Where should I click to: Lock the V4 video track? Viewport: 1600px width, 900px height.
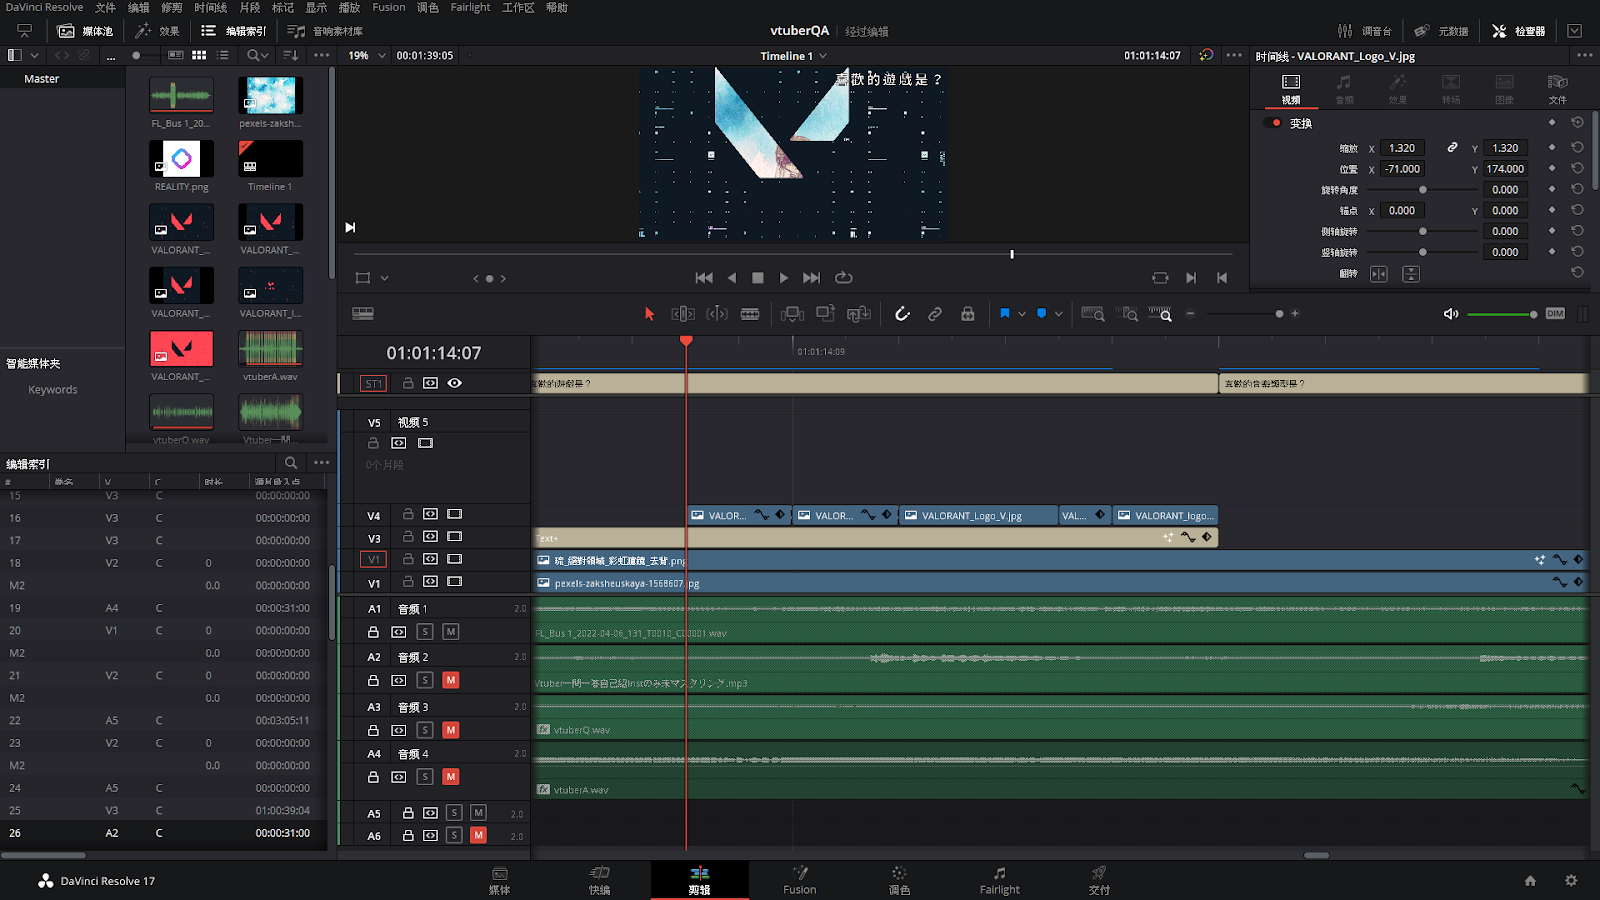point(408,514)
